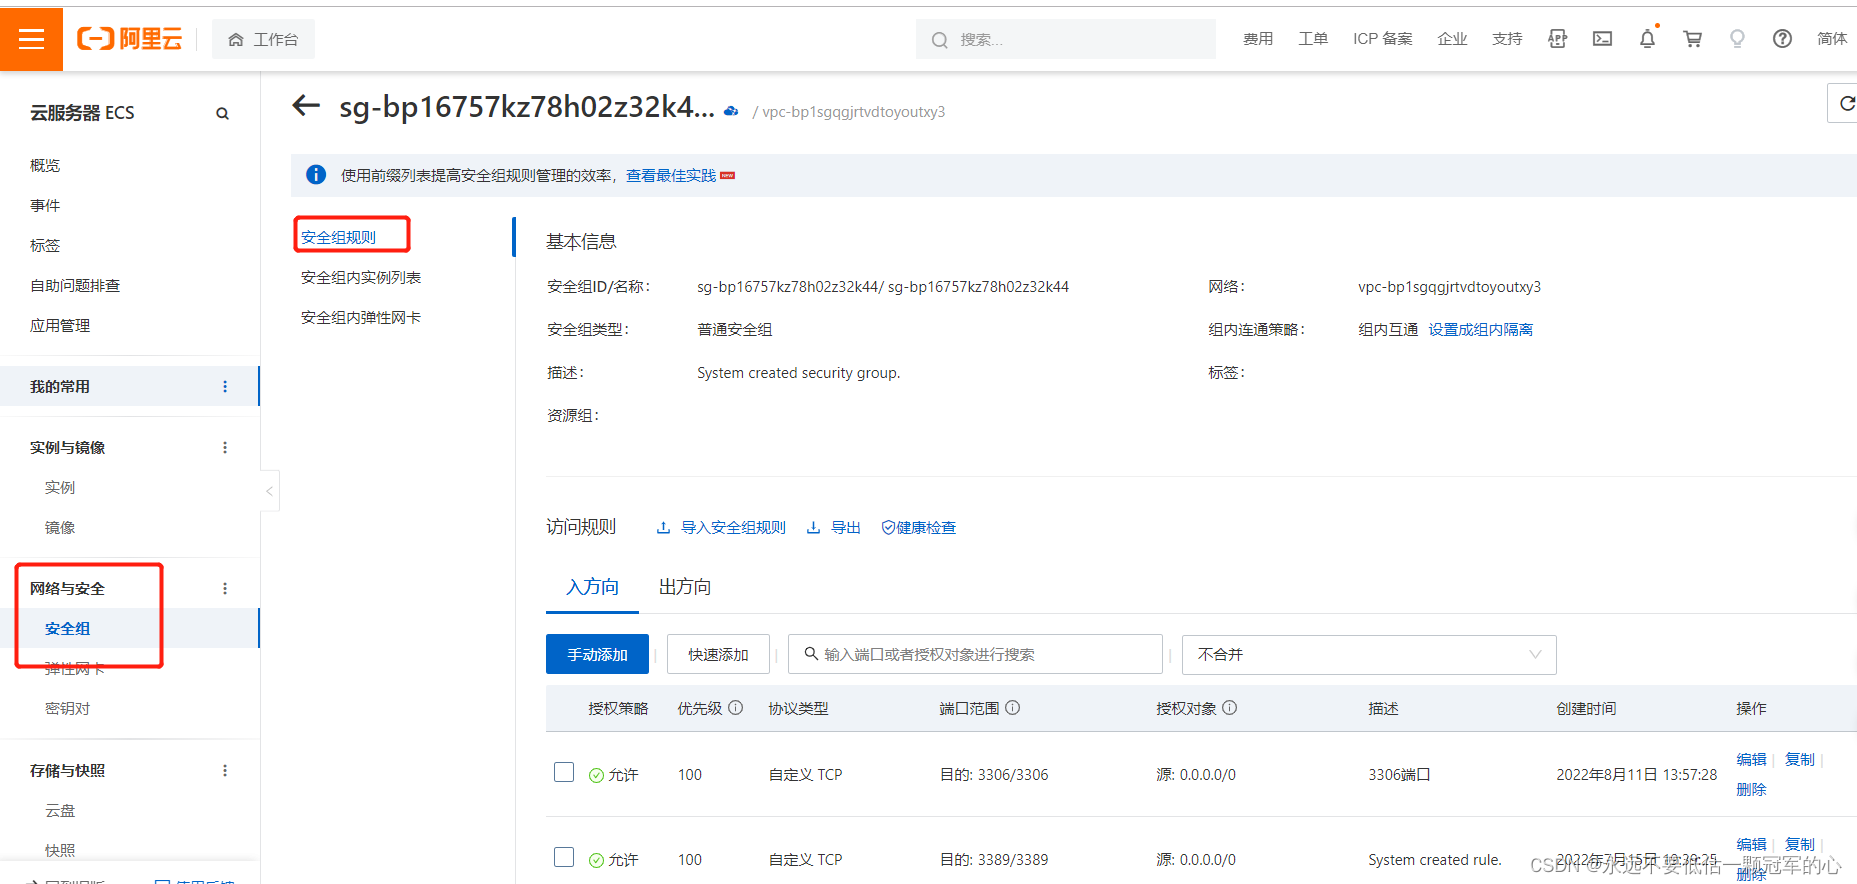
Task: Click the 优先级 info icon
Action: [x=735, y=707]
